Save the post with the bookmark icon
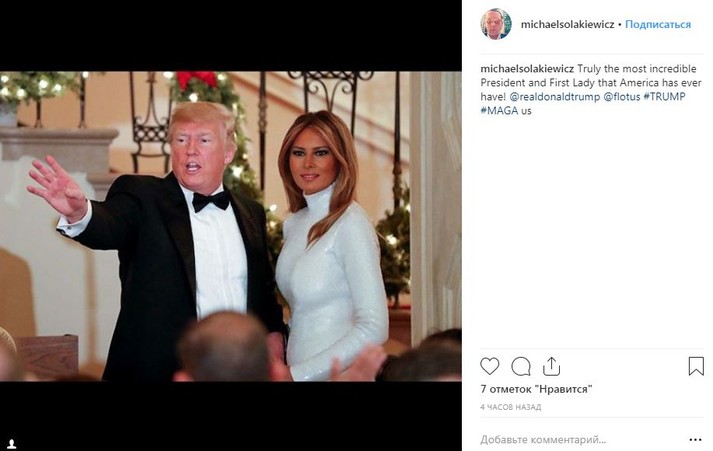This screenshot has width=713, height=451. 696,366
